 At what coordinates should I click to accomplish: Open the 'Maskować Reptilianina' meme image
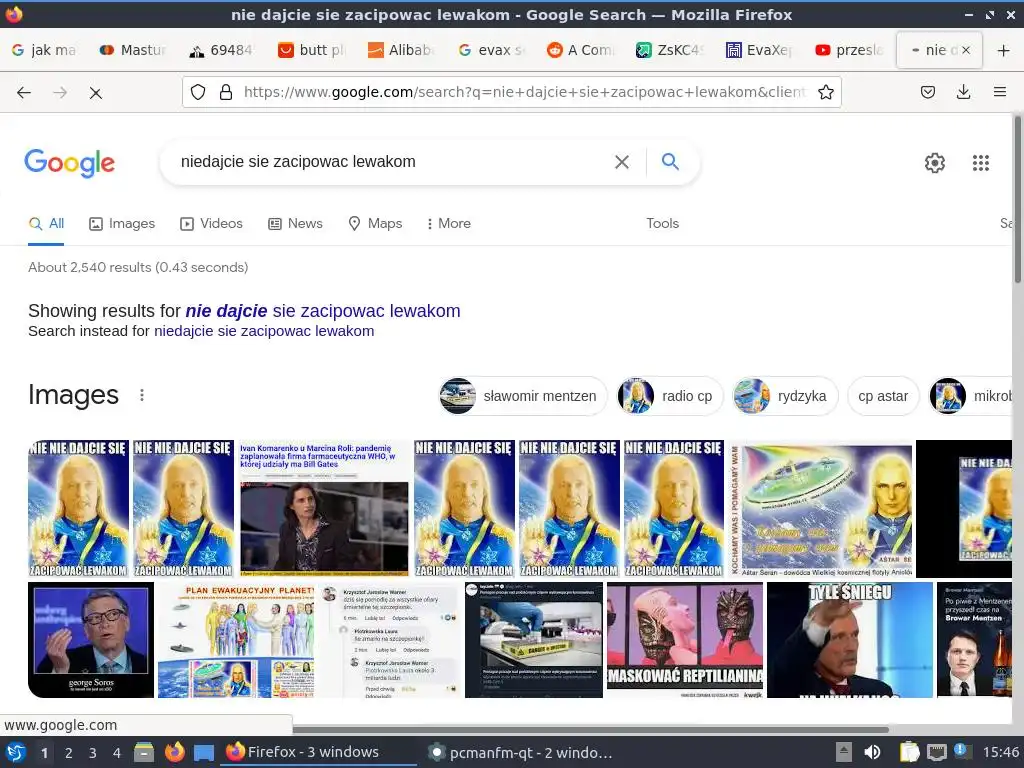tap(684, 640)
